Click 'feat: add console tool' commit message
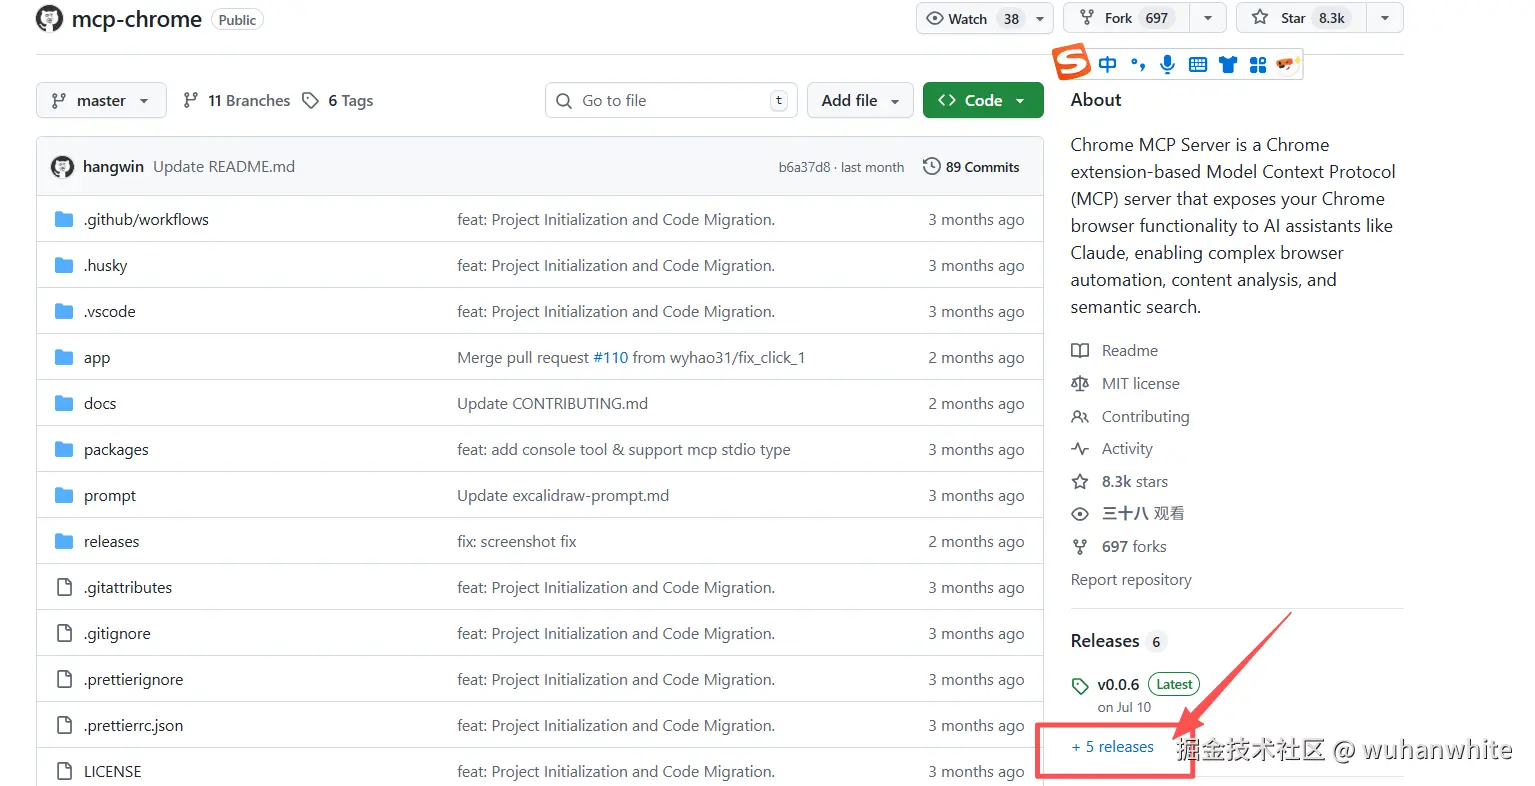 pos(624,449)
